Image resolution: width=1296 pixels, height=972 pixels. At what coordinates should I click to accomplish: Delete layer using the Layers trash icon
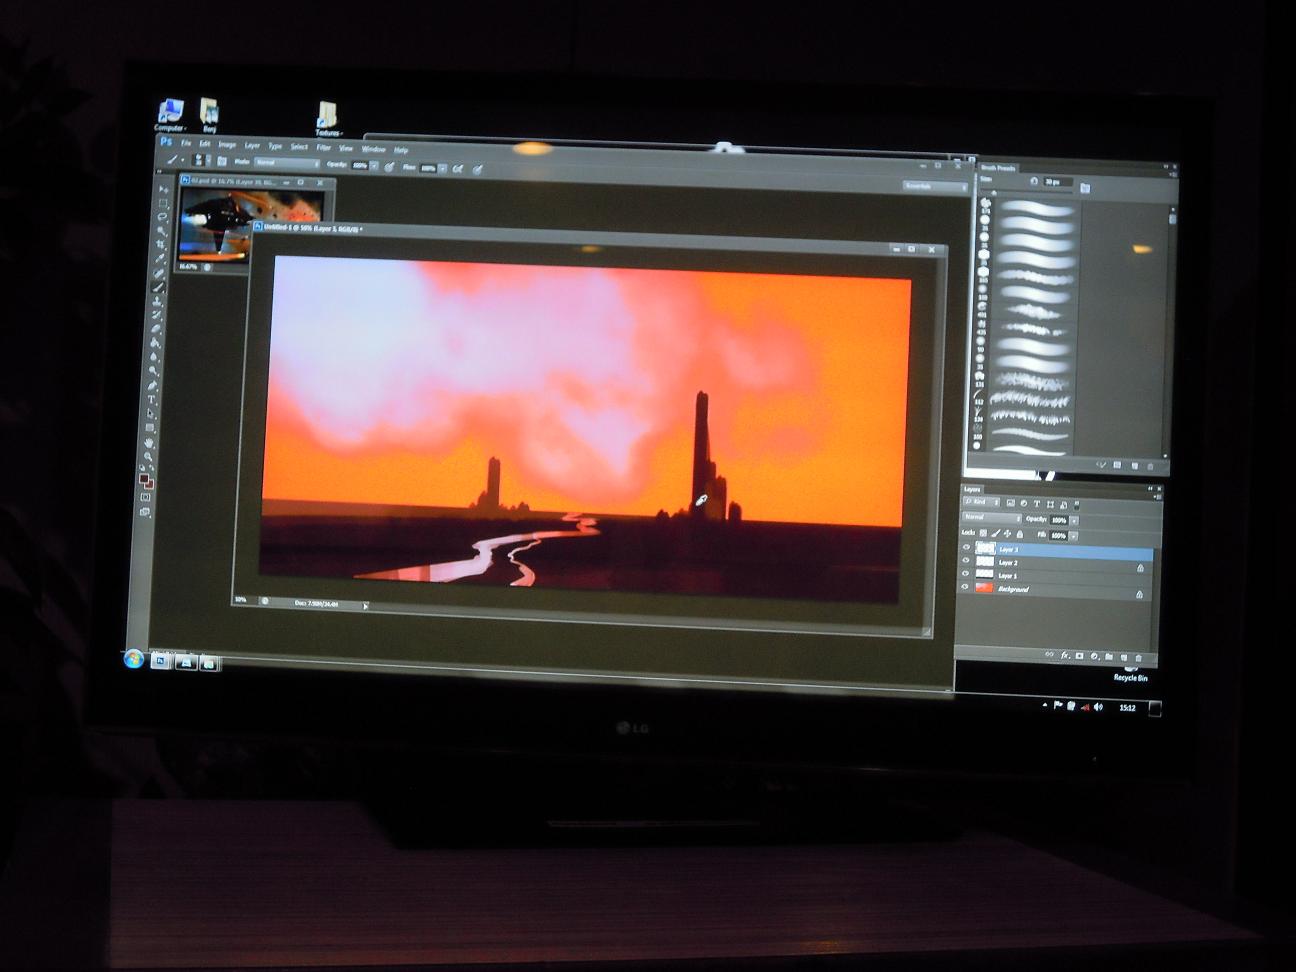point(1140,657)
